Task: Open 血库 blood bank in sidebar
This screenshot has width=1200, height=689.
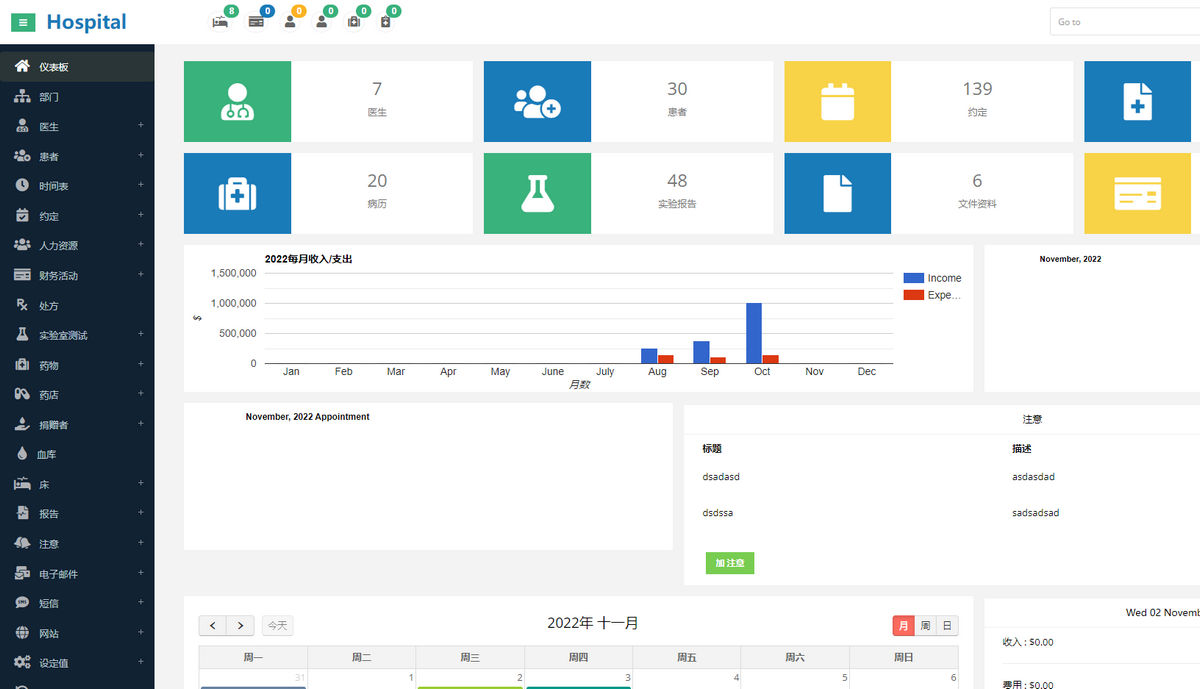Action: (x=77, y=454)
